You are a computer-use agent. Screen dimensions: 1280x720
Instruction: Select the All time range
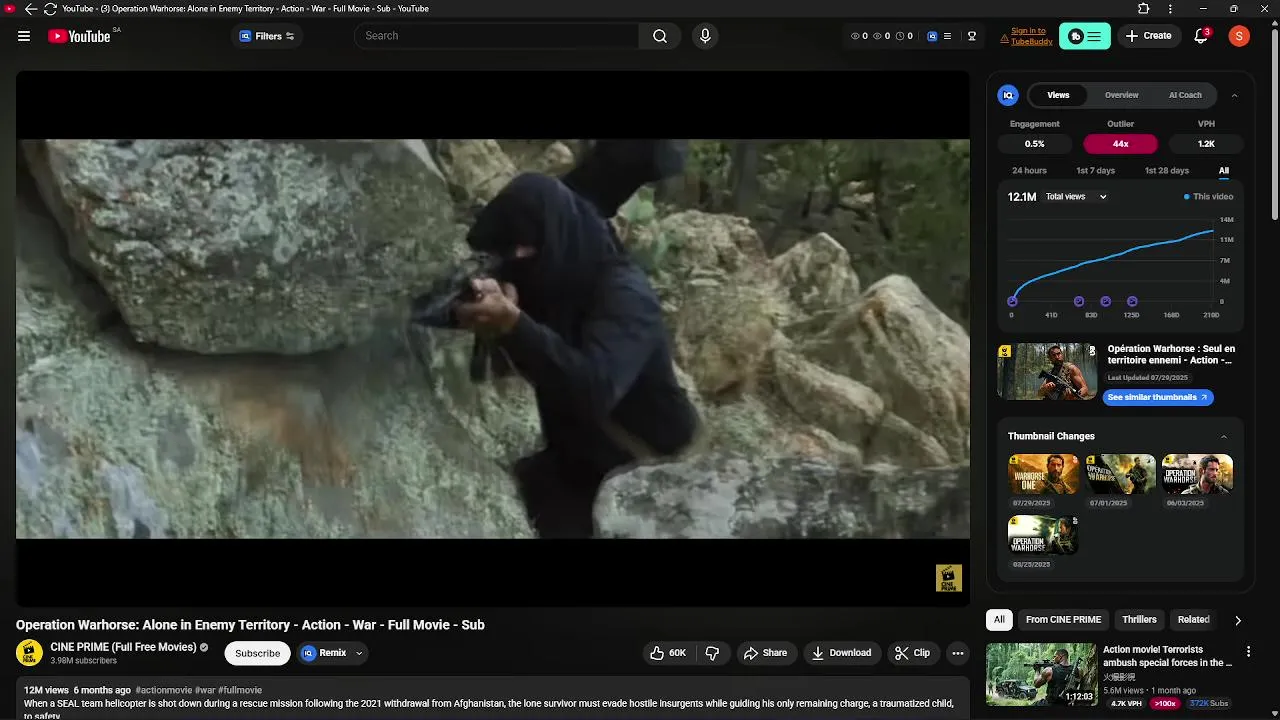[1224, 171]
